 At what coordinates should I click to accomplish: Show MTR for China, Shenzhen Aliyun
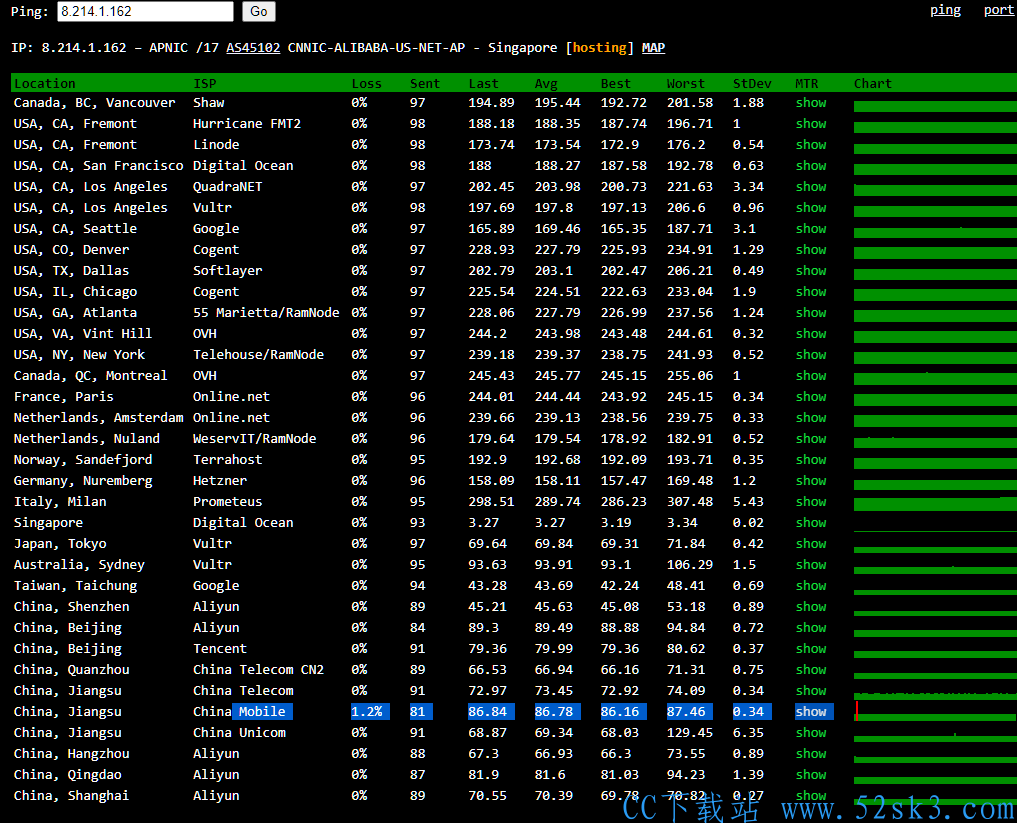811,607
